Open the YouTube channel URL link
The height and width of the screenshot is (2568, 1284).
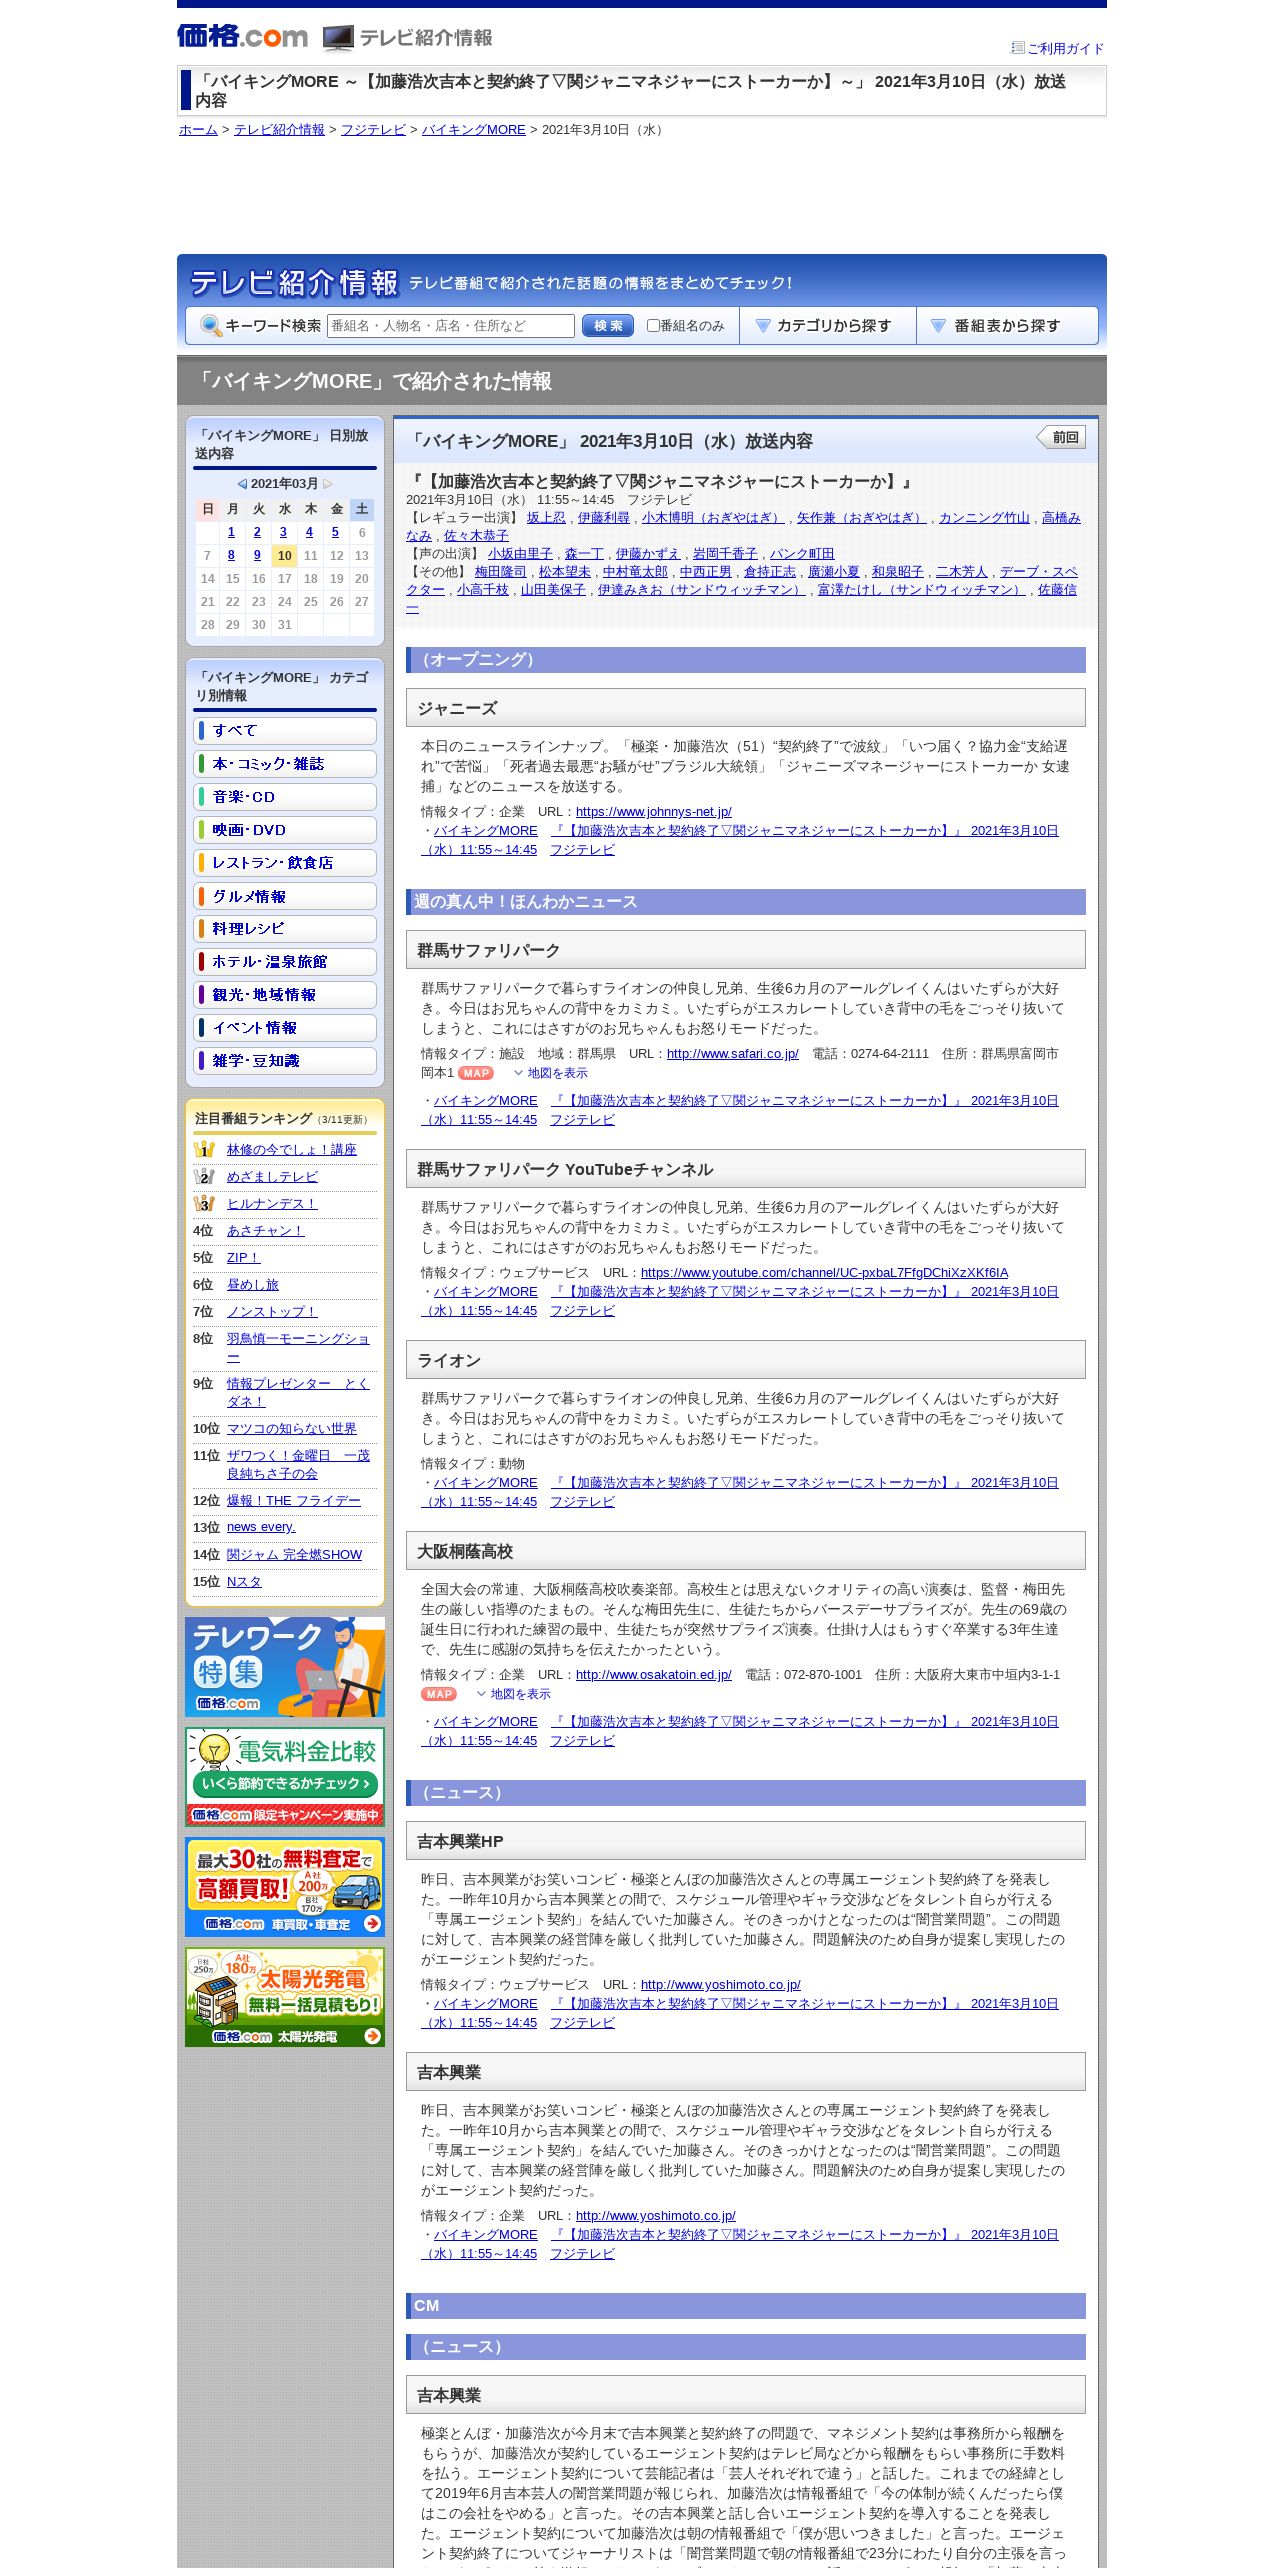pos(824,1273)
